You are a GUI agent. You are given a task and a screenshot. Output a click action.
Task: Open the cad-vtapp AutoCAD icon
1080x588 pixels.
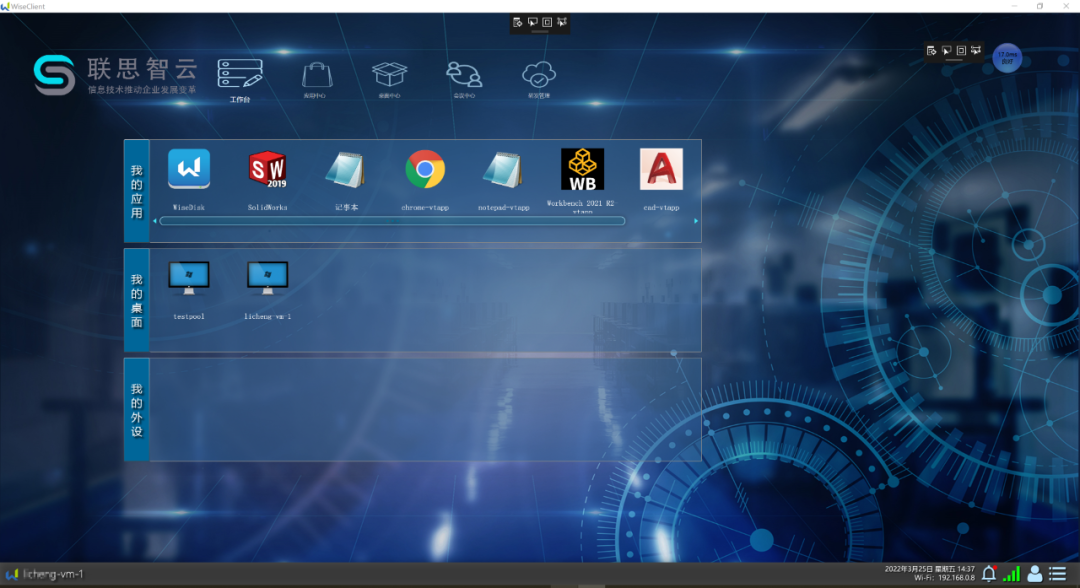click(661, 170)
